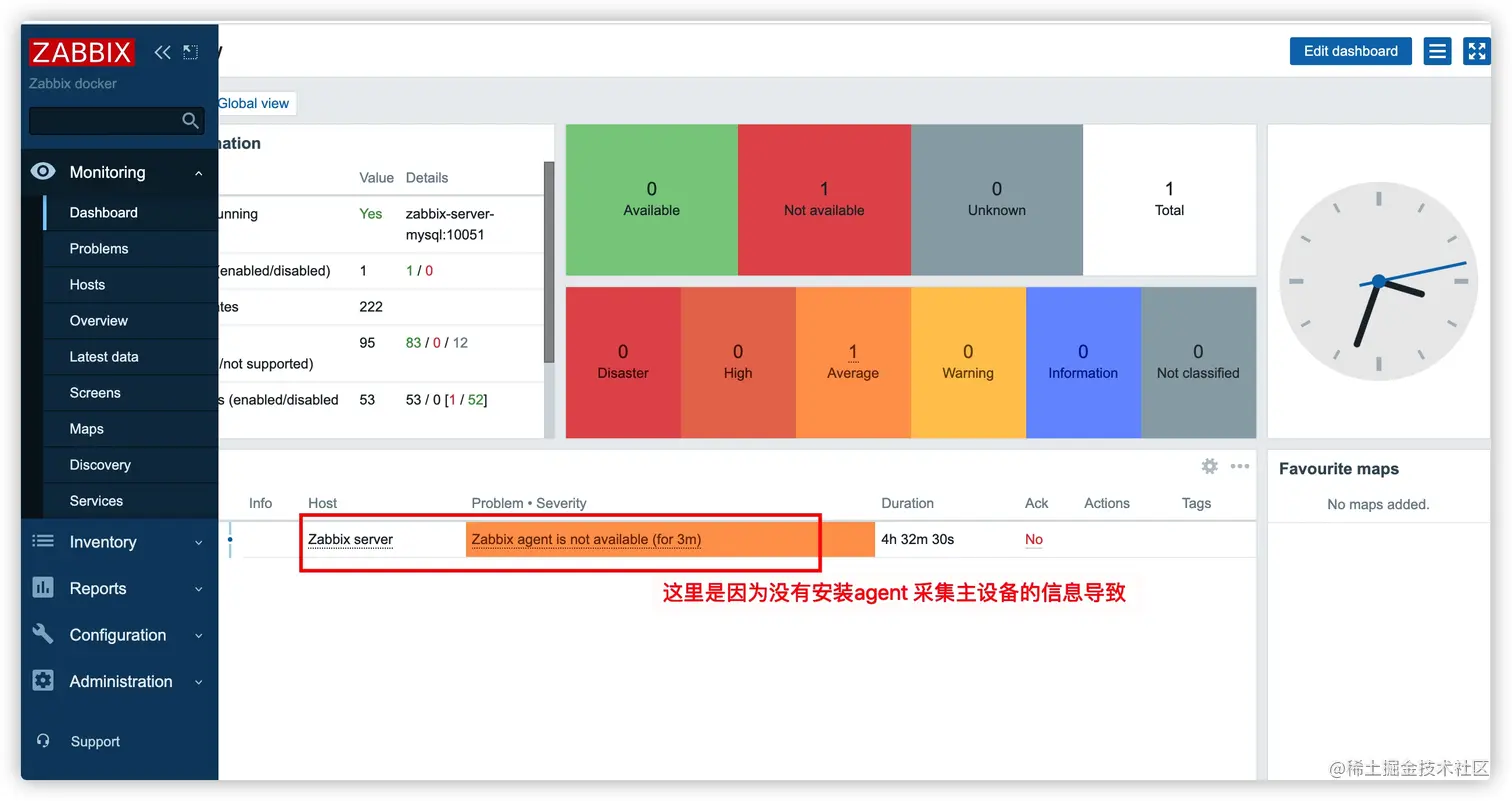Image resolution: width=1512 pixels, height=801 pixels.
Task: Open the Problems menu item
Action: point(131,248)
